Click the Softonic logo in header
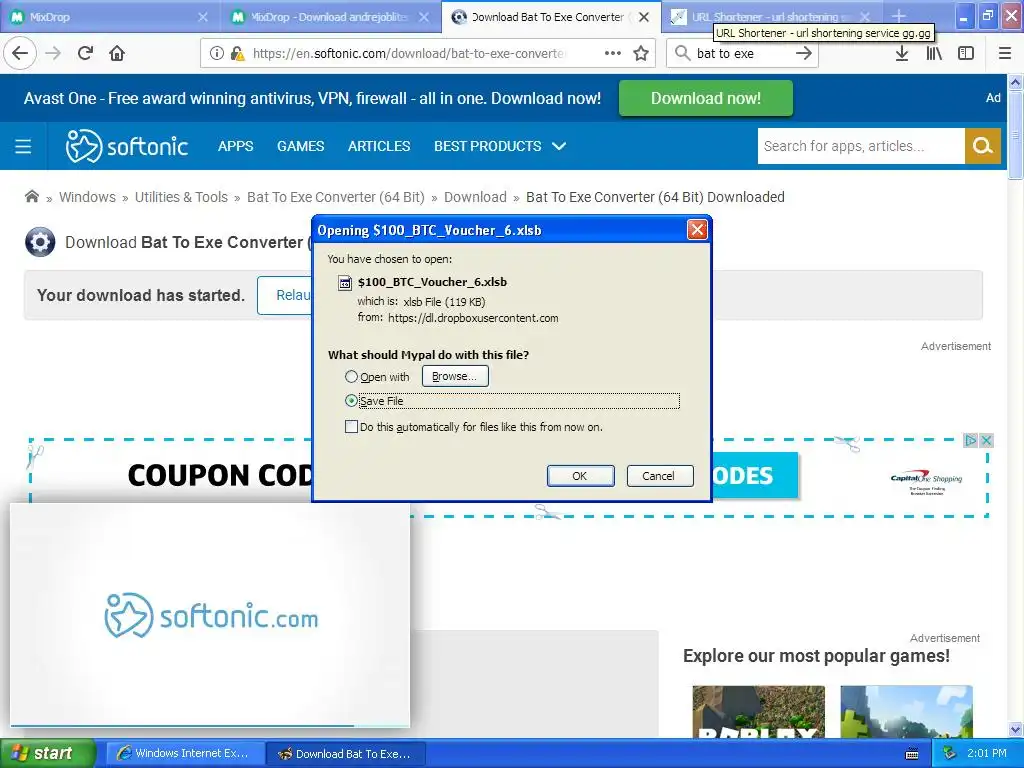 pos(127,146)
